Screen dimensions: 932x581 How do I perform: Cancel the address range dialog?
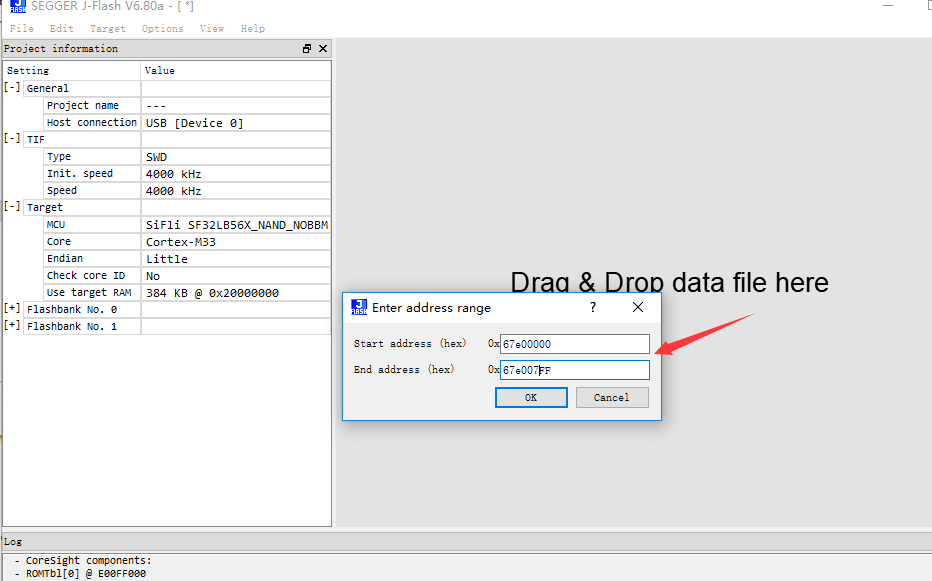(x=612, y=397)
